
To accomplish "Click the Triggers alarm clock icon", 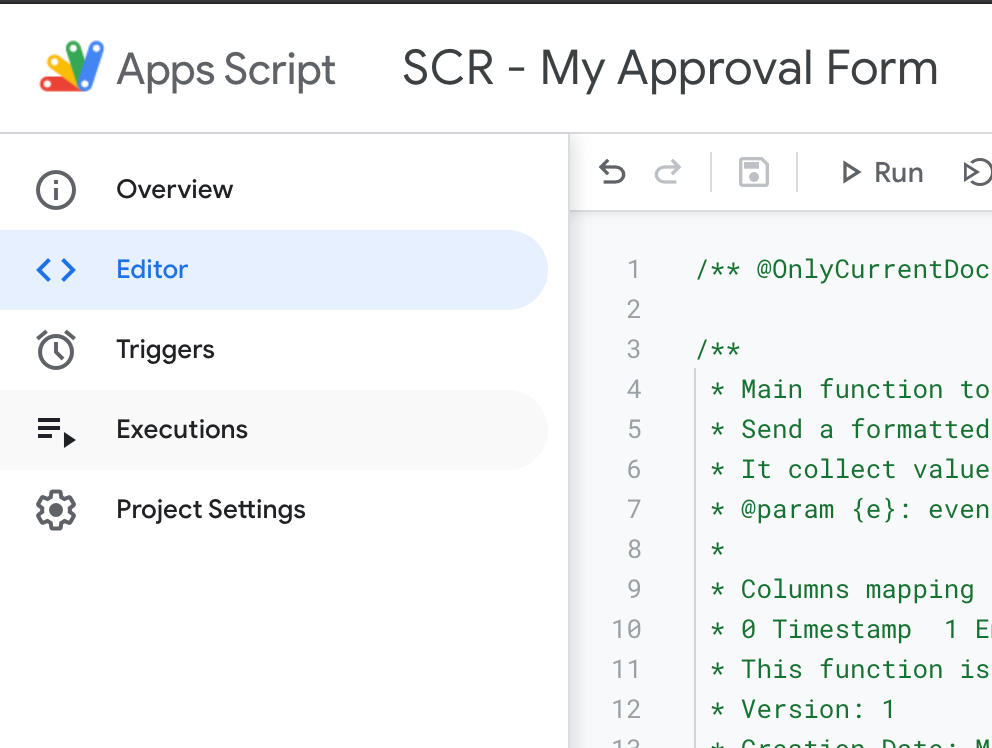I will coord(56,350).
